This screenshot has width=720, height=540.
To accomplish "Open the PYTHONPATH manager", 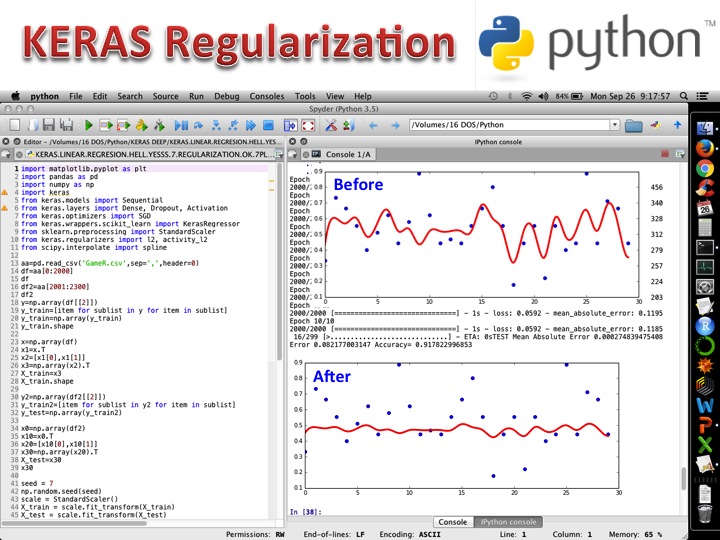I will [x=348, y=125].
